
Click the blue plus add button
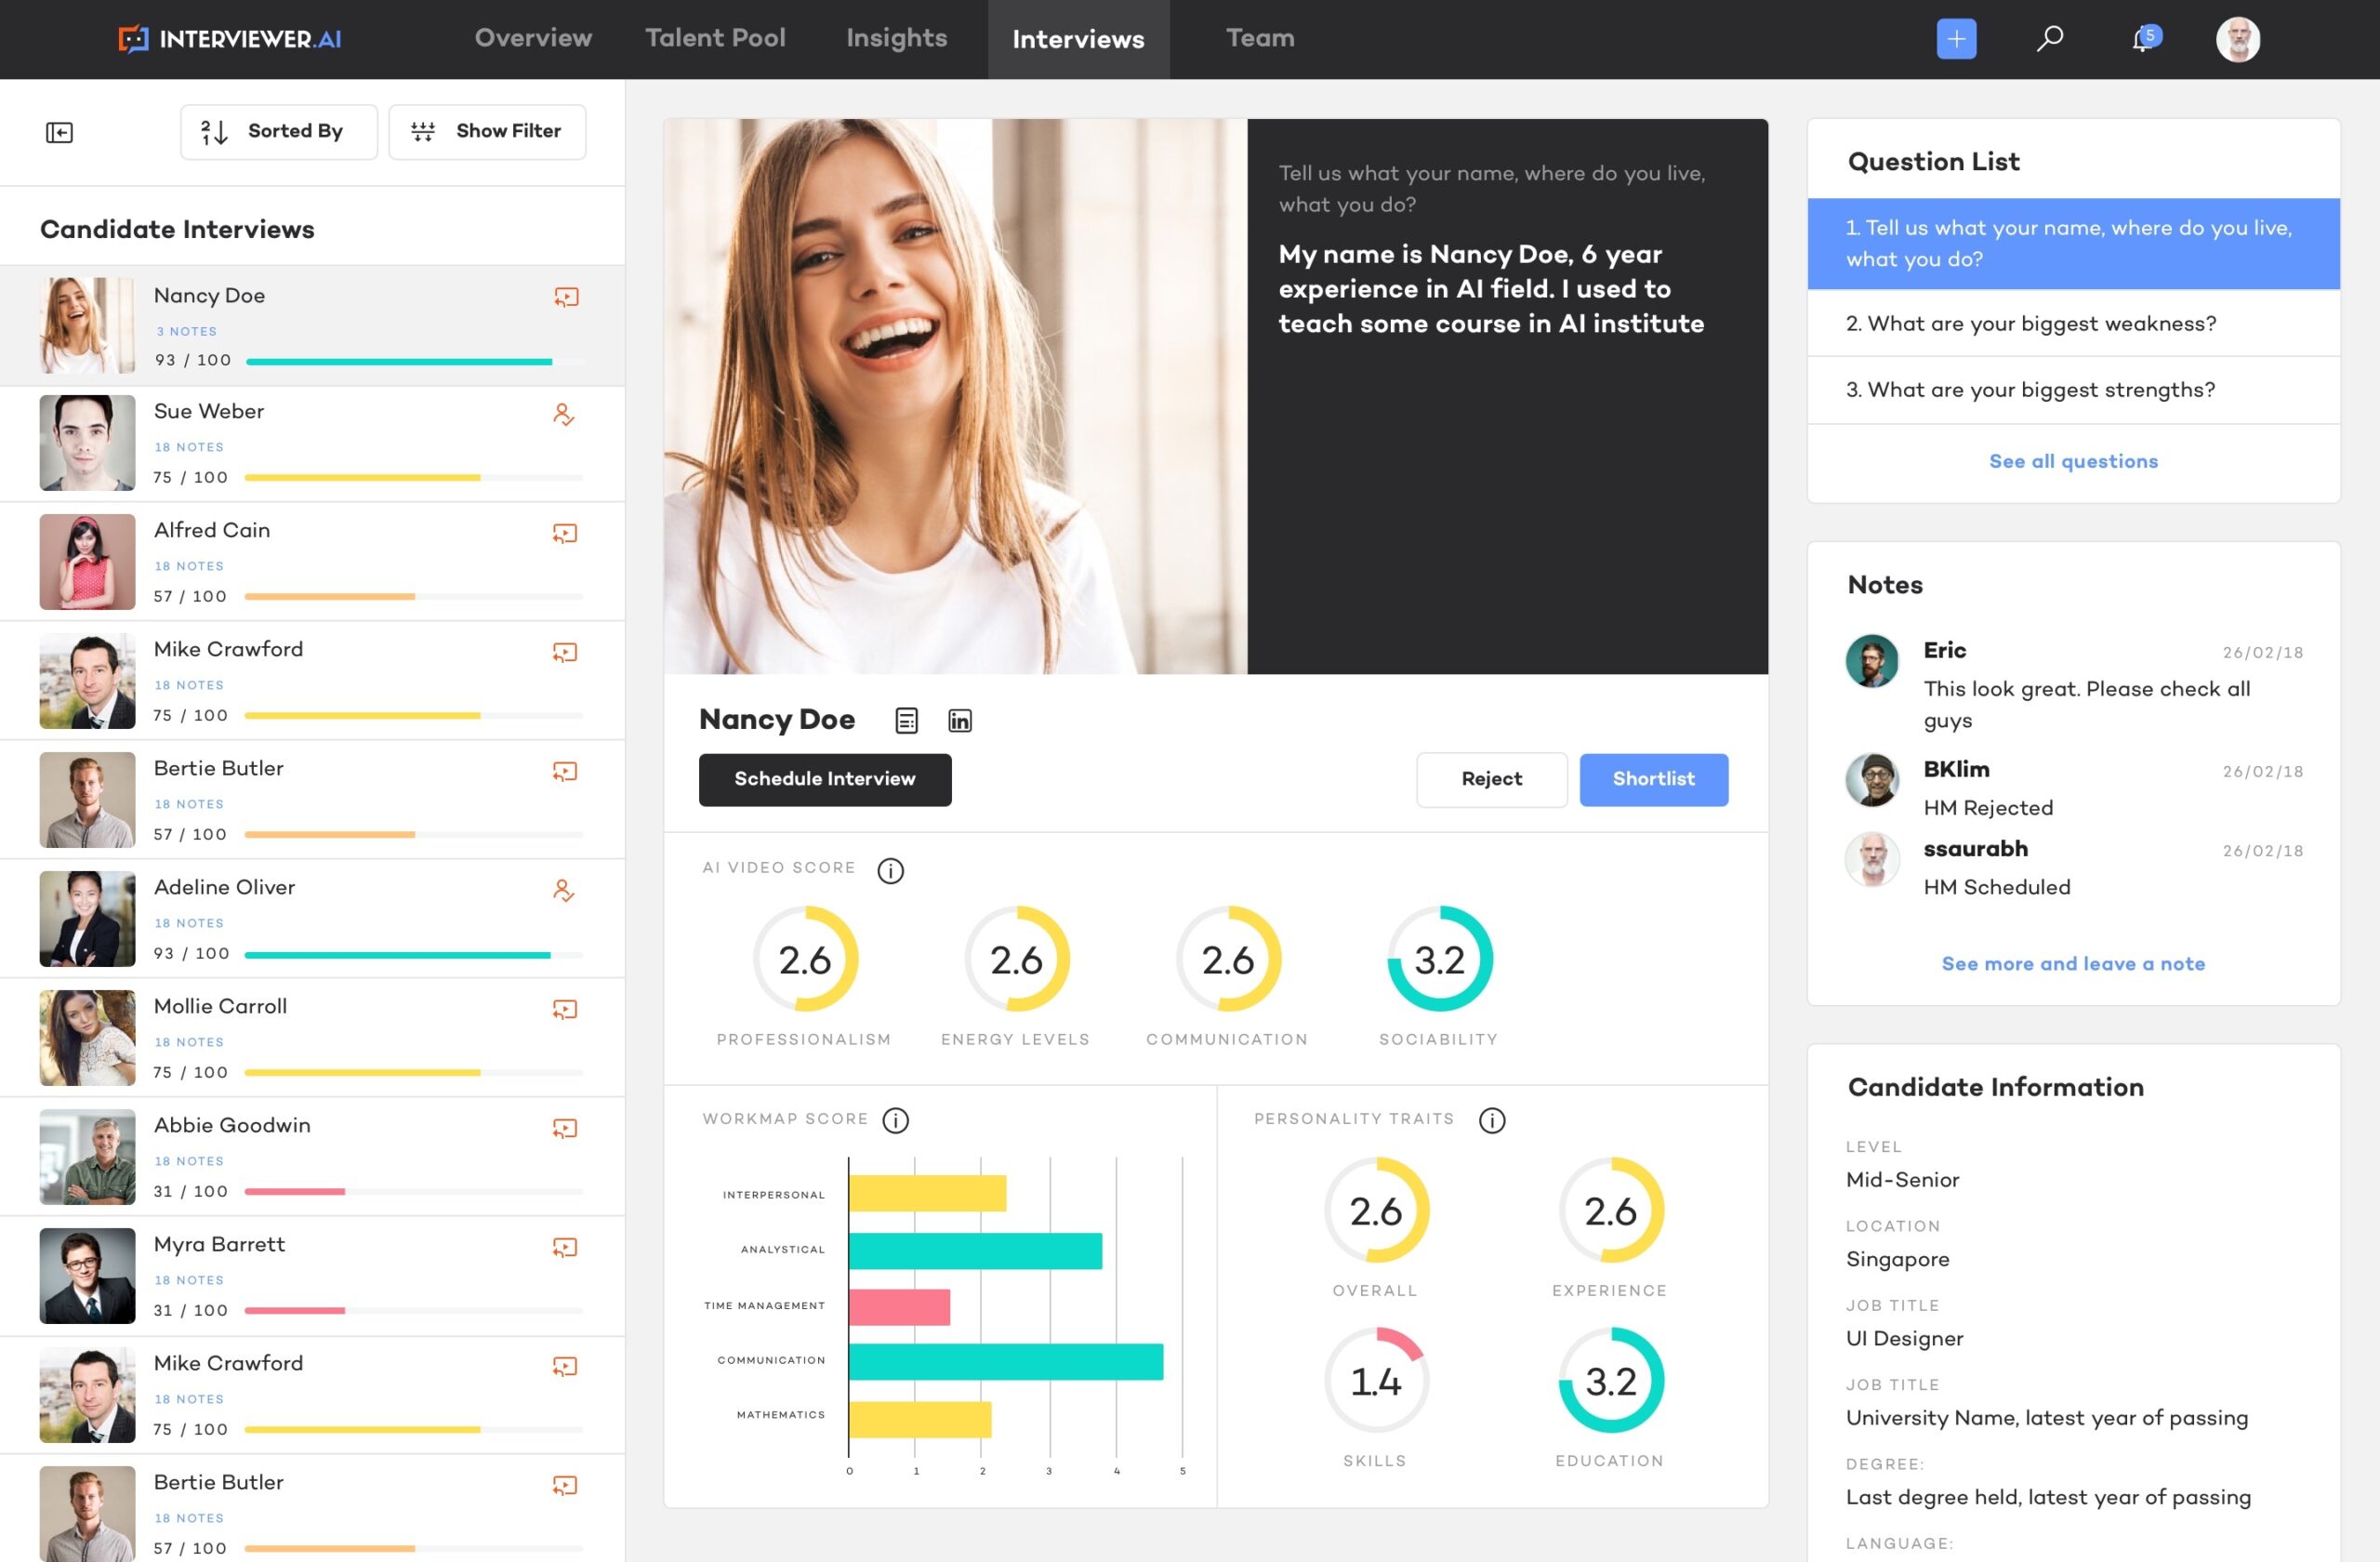(1956, 39)
